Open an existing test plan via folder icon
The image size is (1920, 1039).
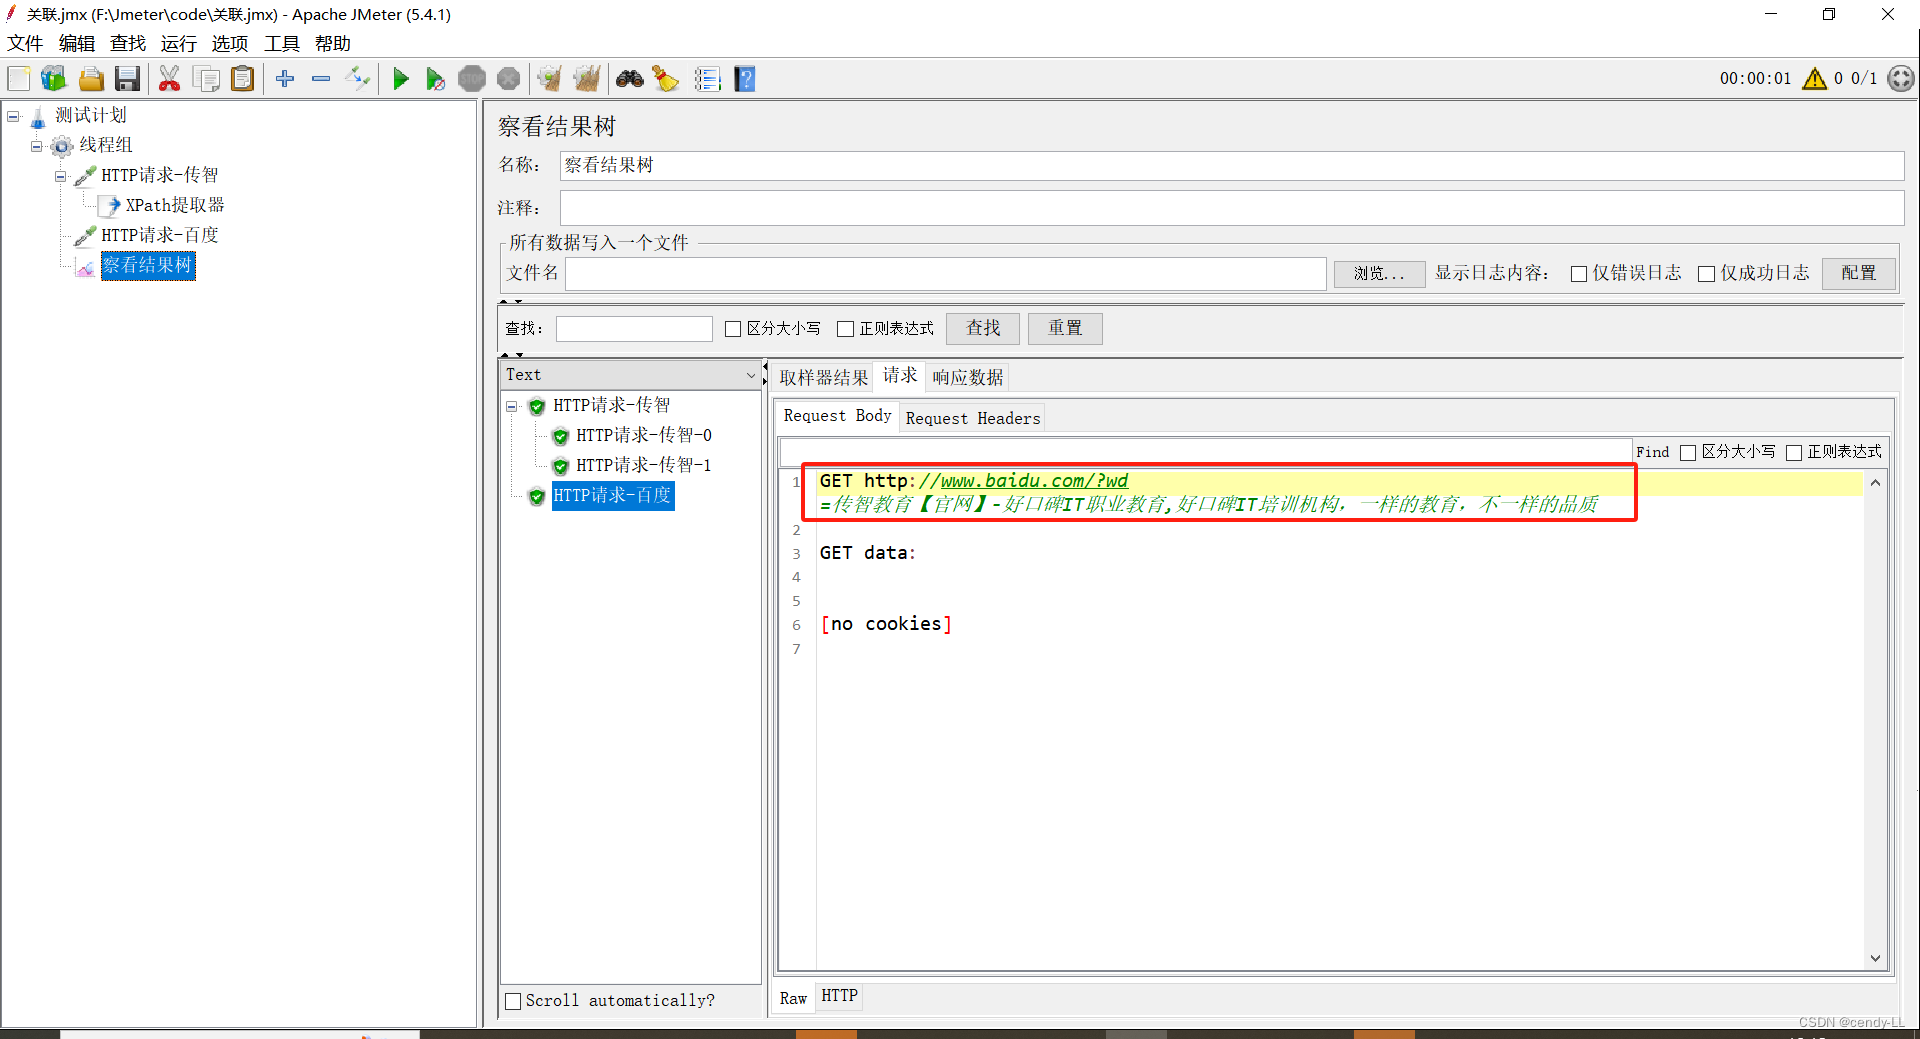91,78
